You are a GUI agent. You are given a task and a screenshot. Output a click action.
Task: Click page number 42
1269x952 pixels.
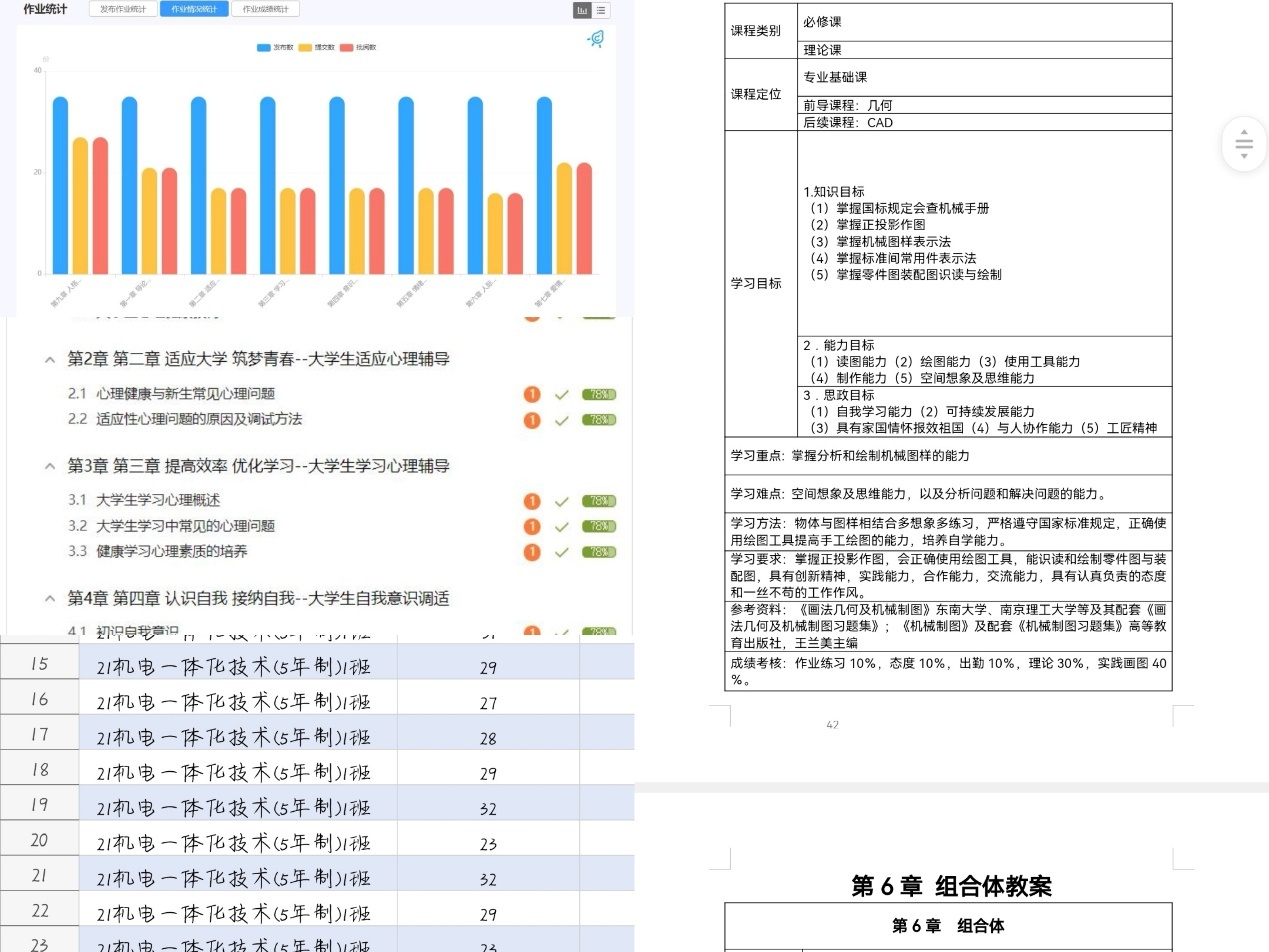coord(832,725)
